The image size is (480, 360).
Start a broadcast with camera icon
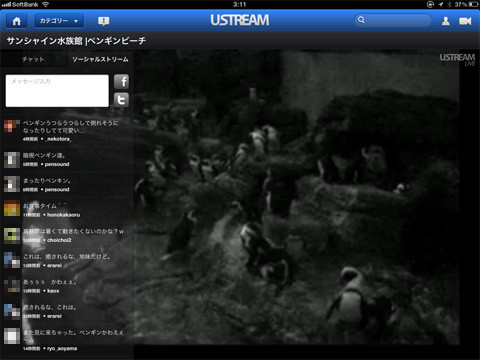(x=465, y=21)
